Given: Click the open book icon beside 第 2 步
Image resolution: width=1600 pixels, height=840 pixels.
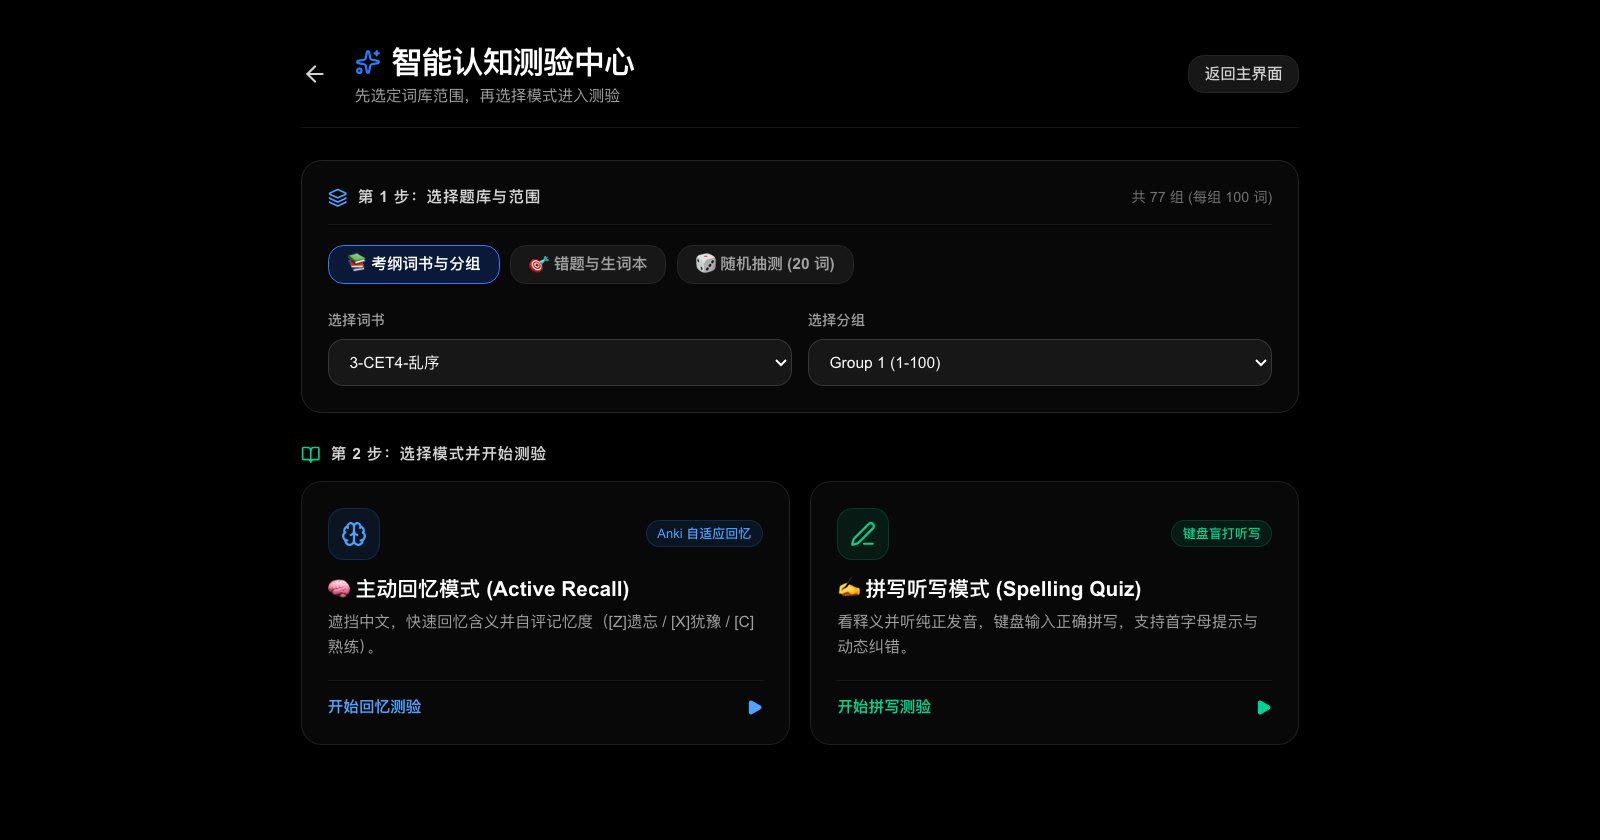Looking at the screenshot, I should (311, 454).
